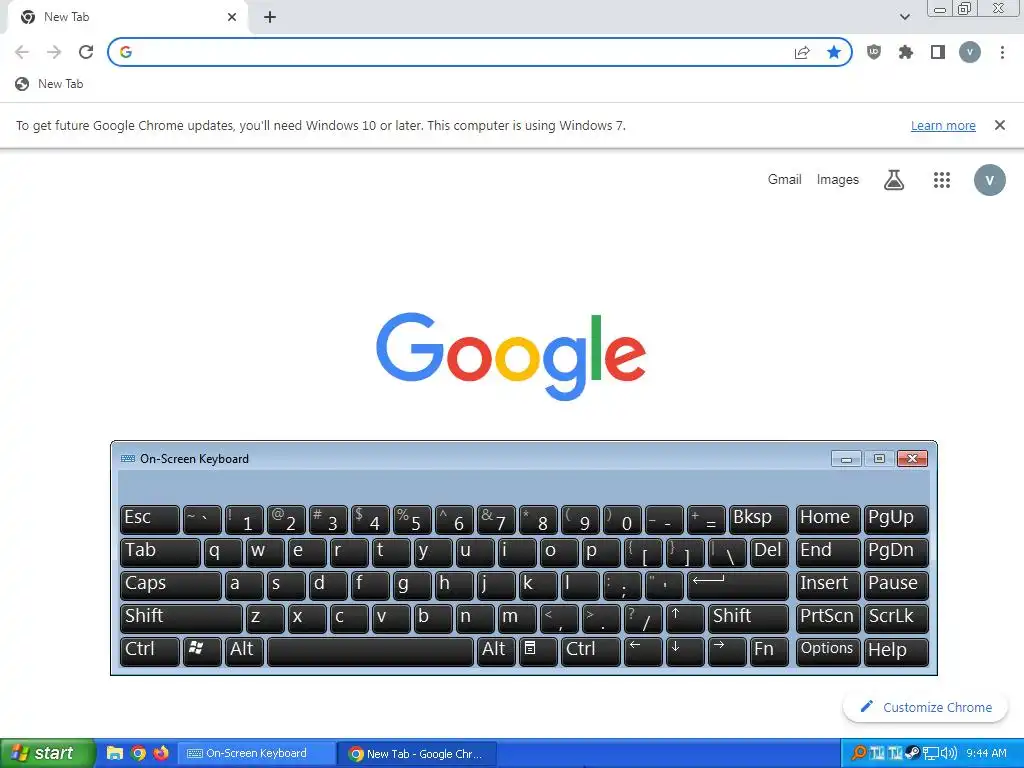This screenshot has width=1024, height=768.
Task: Open the uBlock shield extension icon
Action: click(874, 52)
